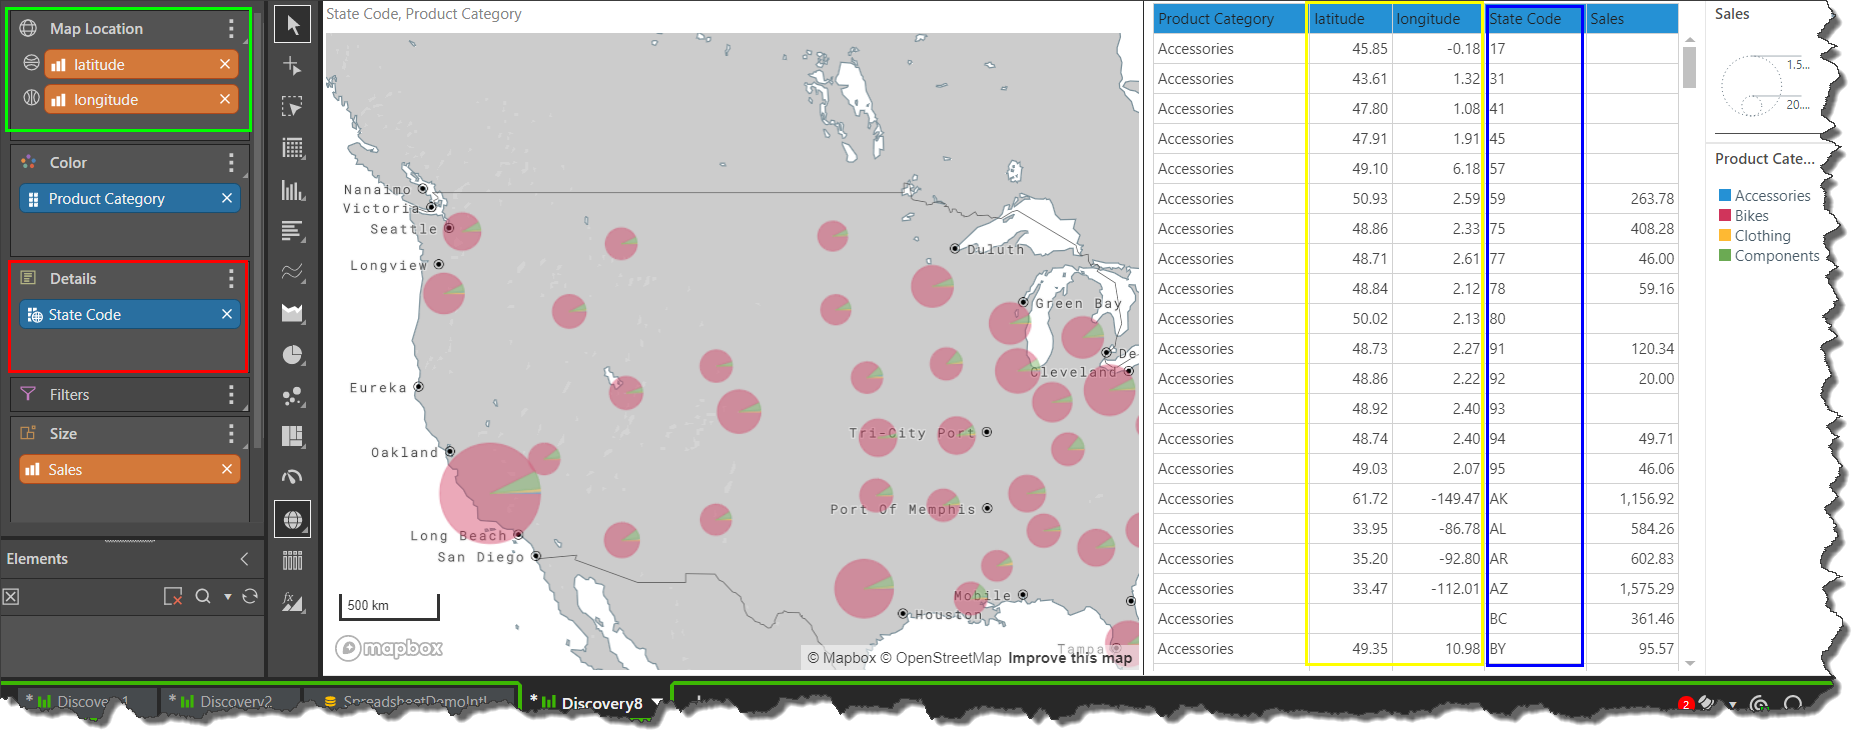Image resolution: width=1865 pixels, height=742 pixels.
Task: Remove Sales chip from Size zone
Action: click(227, 469)
